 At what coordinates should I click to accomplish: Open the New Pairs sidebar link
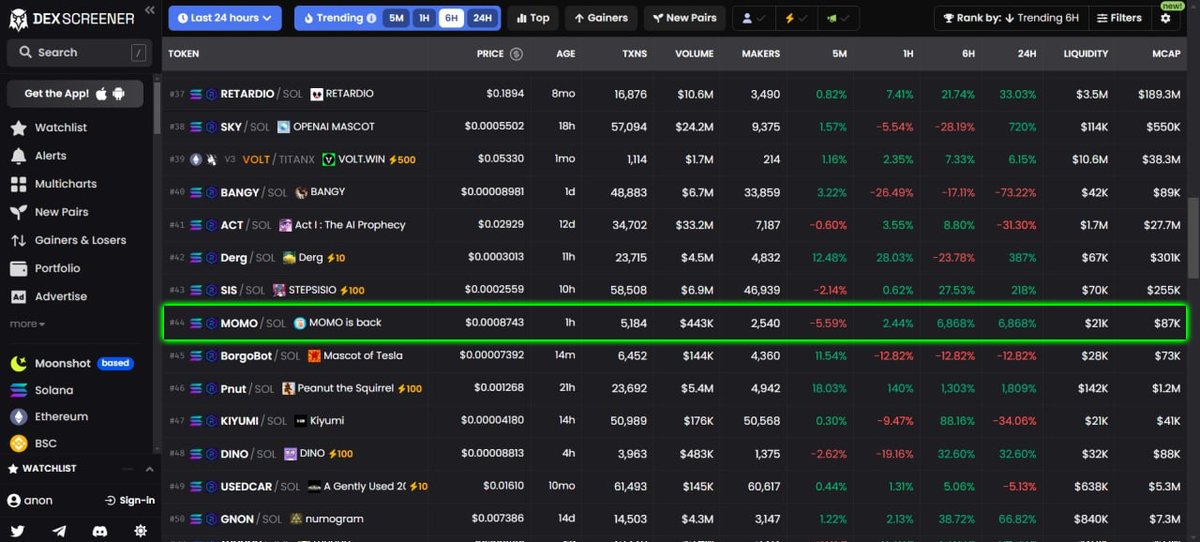tap(61, 212)
